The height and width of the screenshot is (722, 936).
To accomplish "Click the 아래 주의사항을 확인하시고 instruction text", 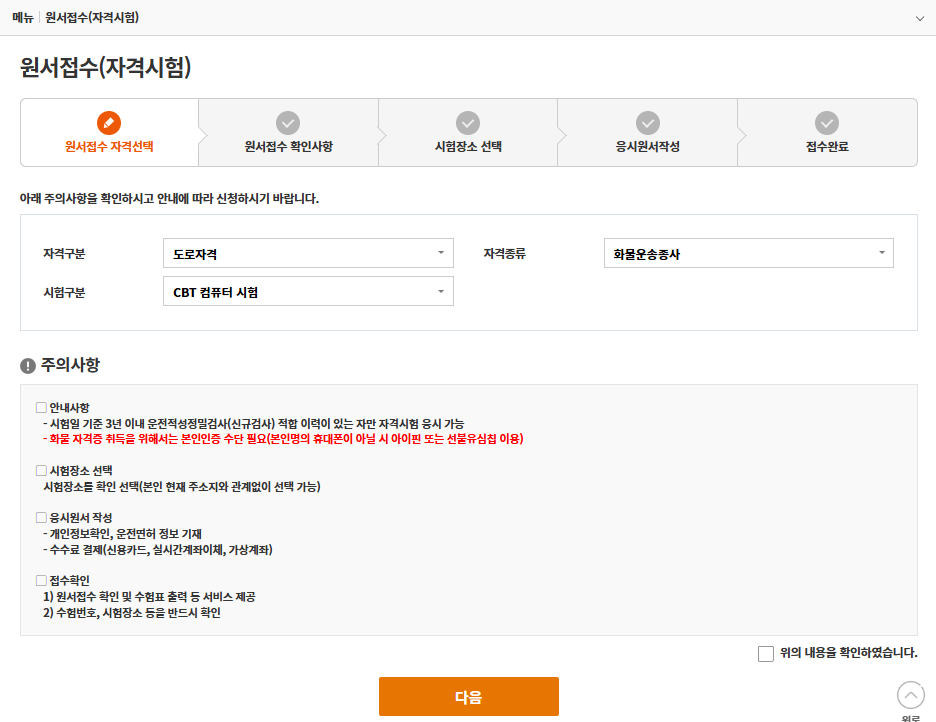I will [x=170, y=198].
